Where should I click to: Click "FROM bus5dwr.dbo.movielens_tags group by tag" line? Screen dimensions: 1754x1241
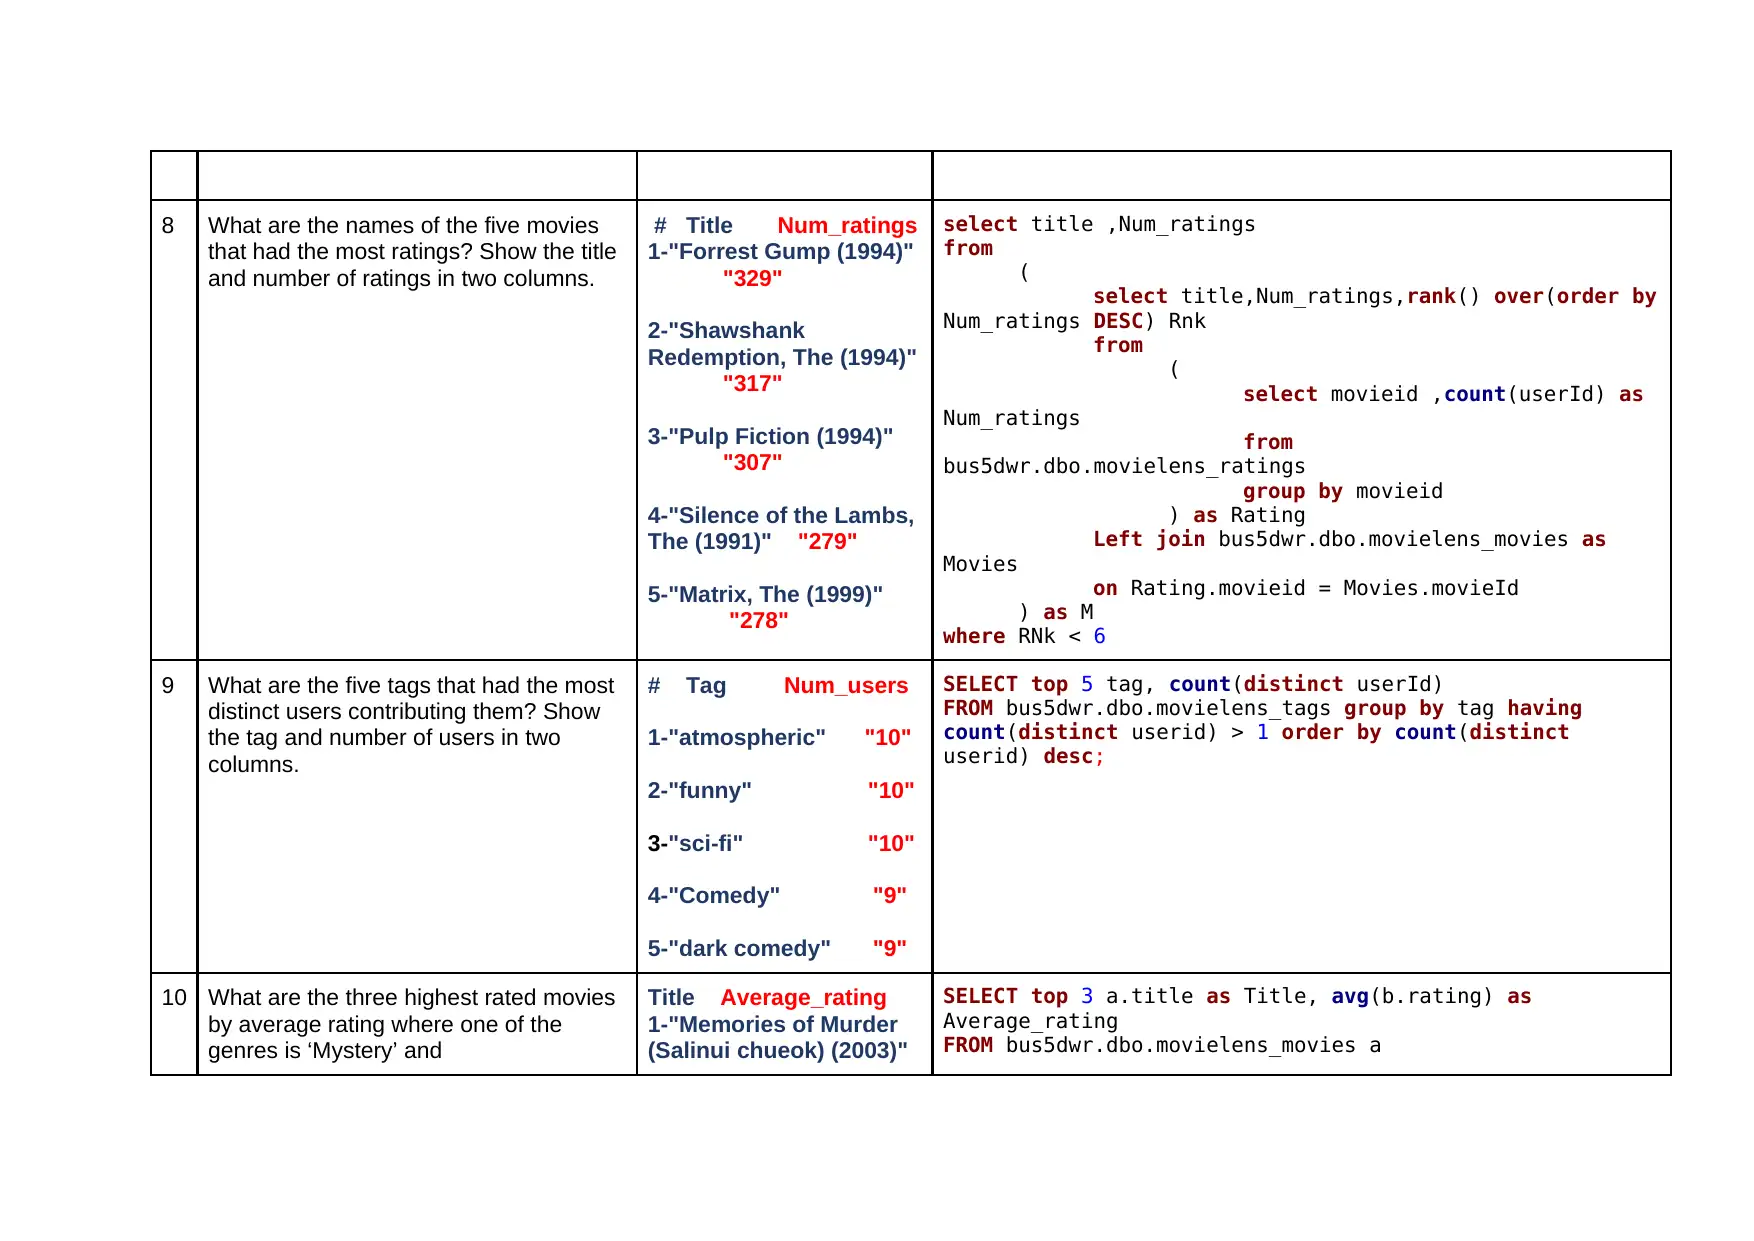pos(1218,709)
